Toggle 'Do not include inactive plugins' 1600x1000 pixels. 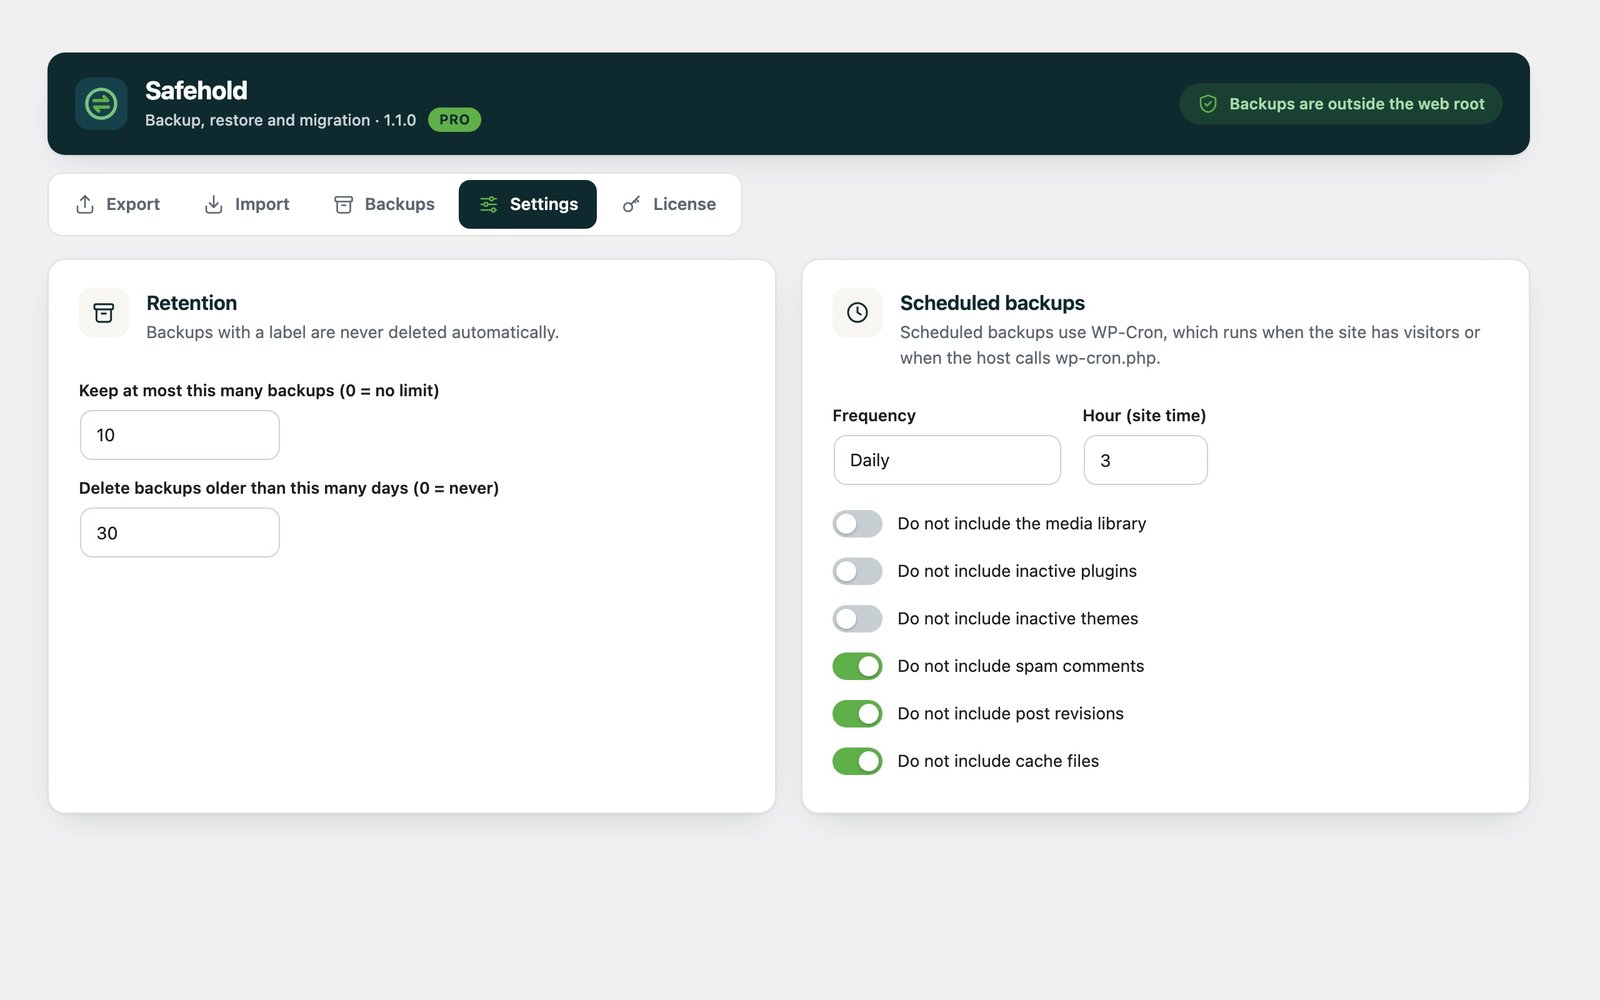click(x=857, y=571)
